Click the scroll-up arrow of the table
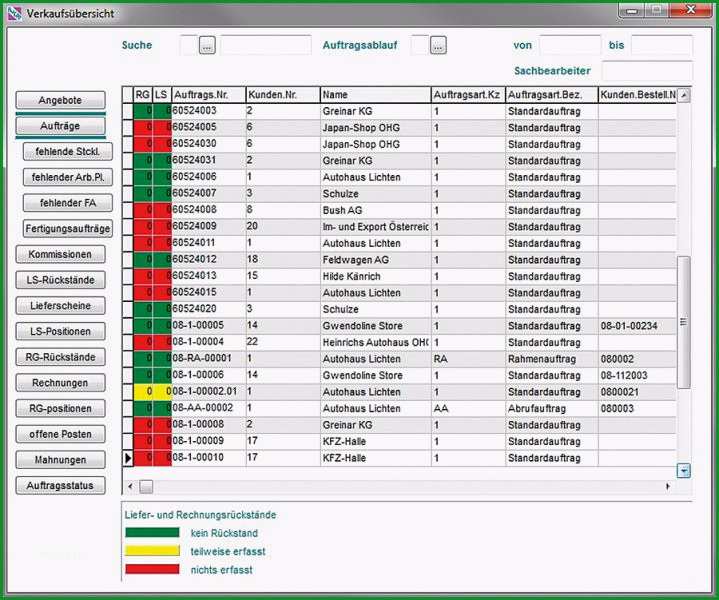This screenshot has width=719, height=600. pyautogui.click(x=684, y=95)
